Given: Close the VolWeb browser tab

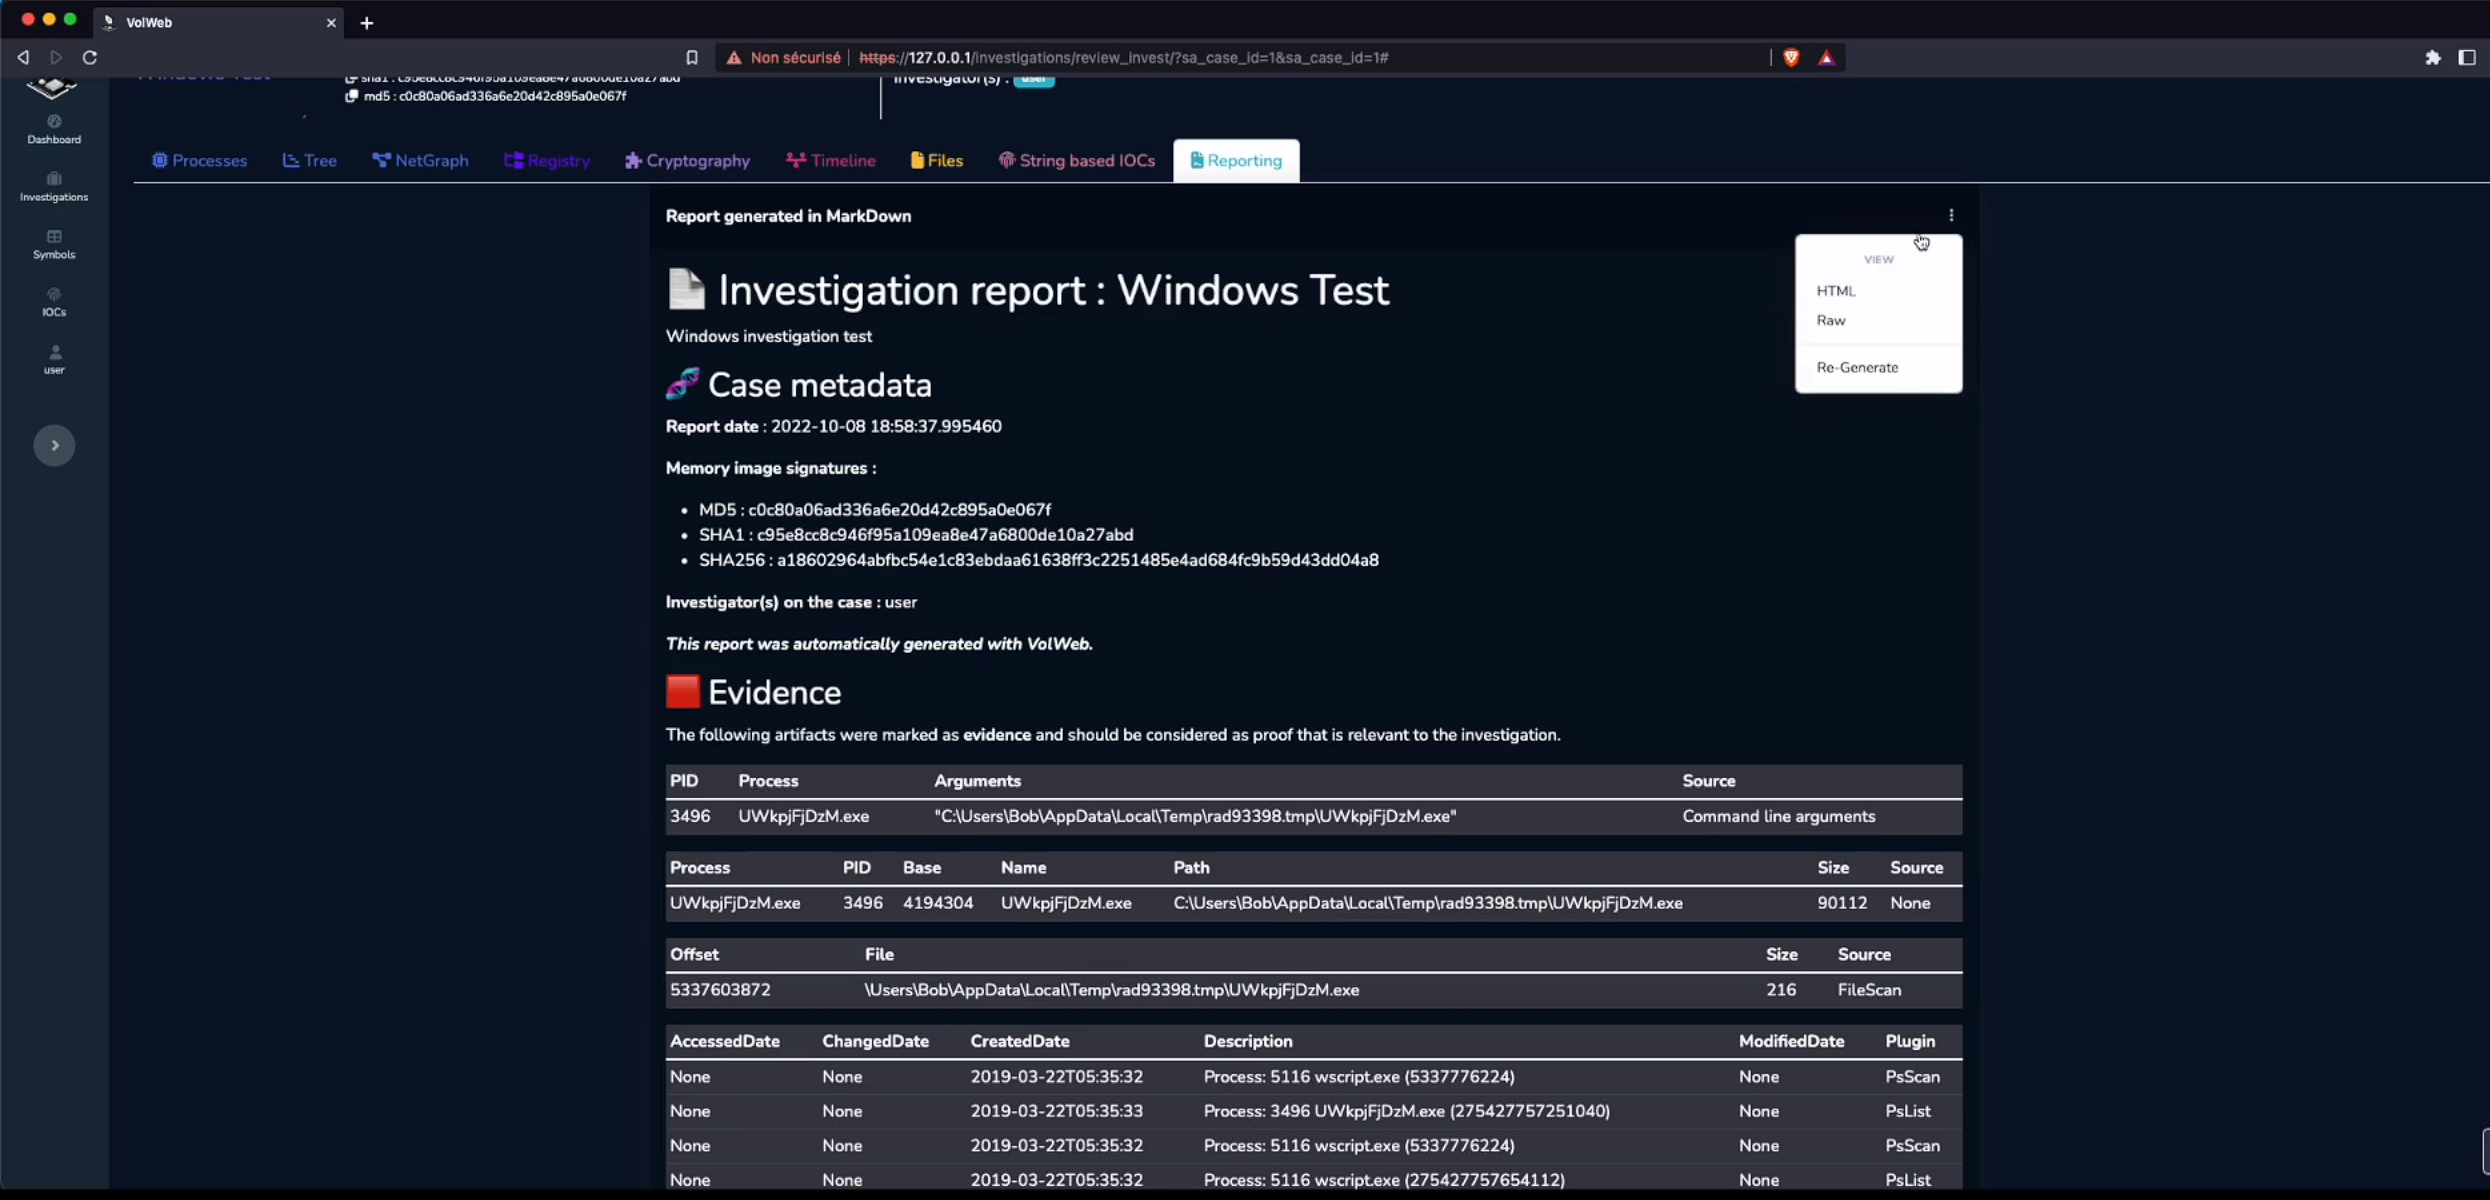Looking at the screenshot, I should pyautogui.click(x=331, y=22).
